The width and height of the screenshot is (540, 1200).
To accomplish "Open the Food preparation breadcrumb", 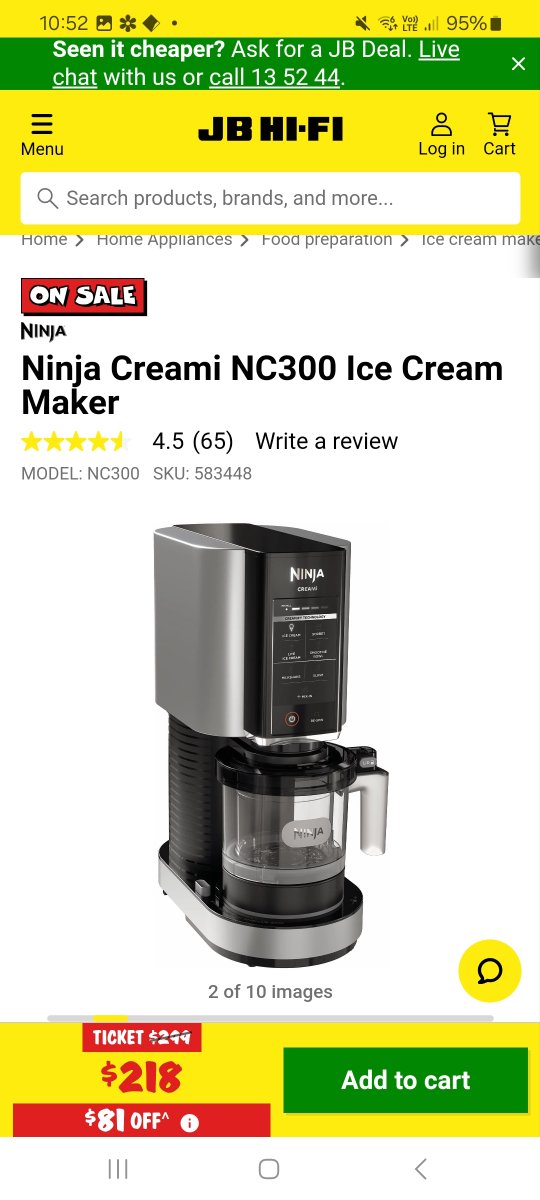I will coord(327,240).
